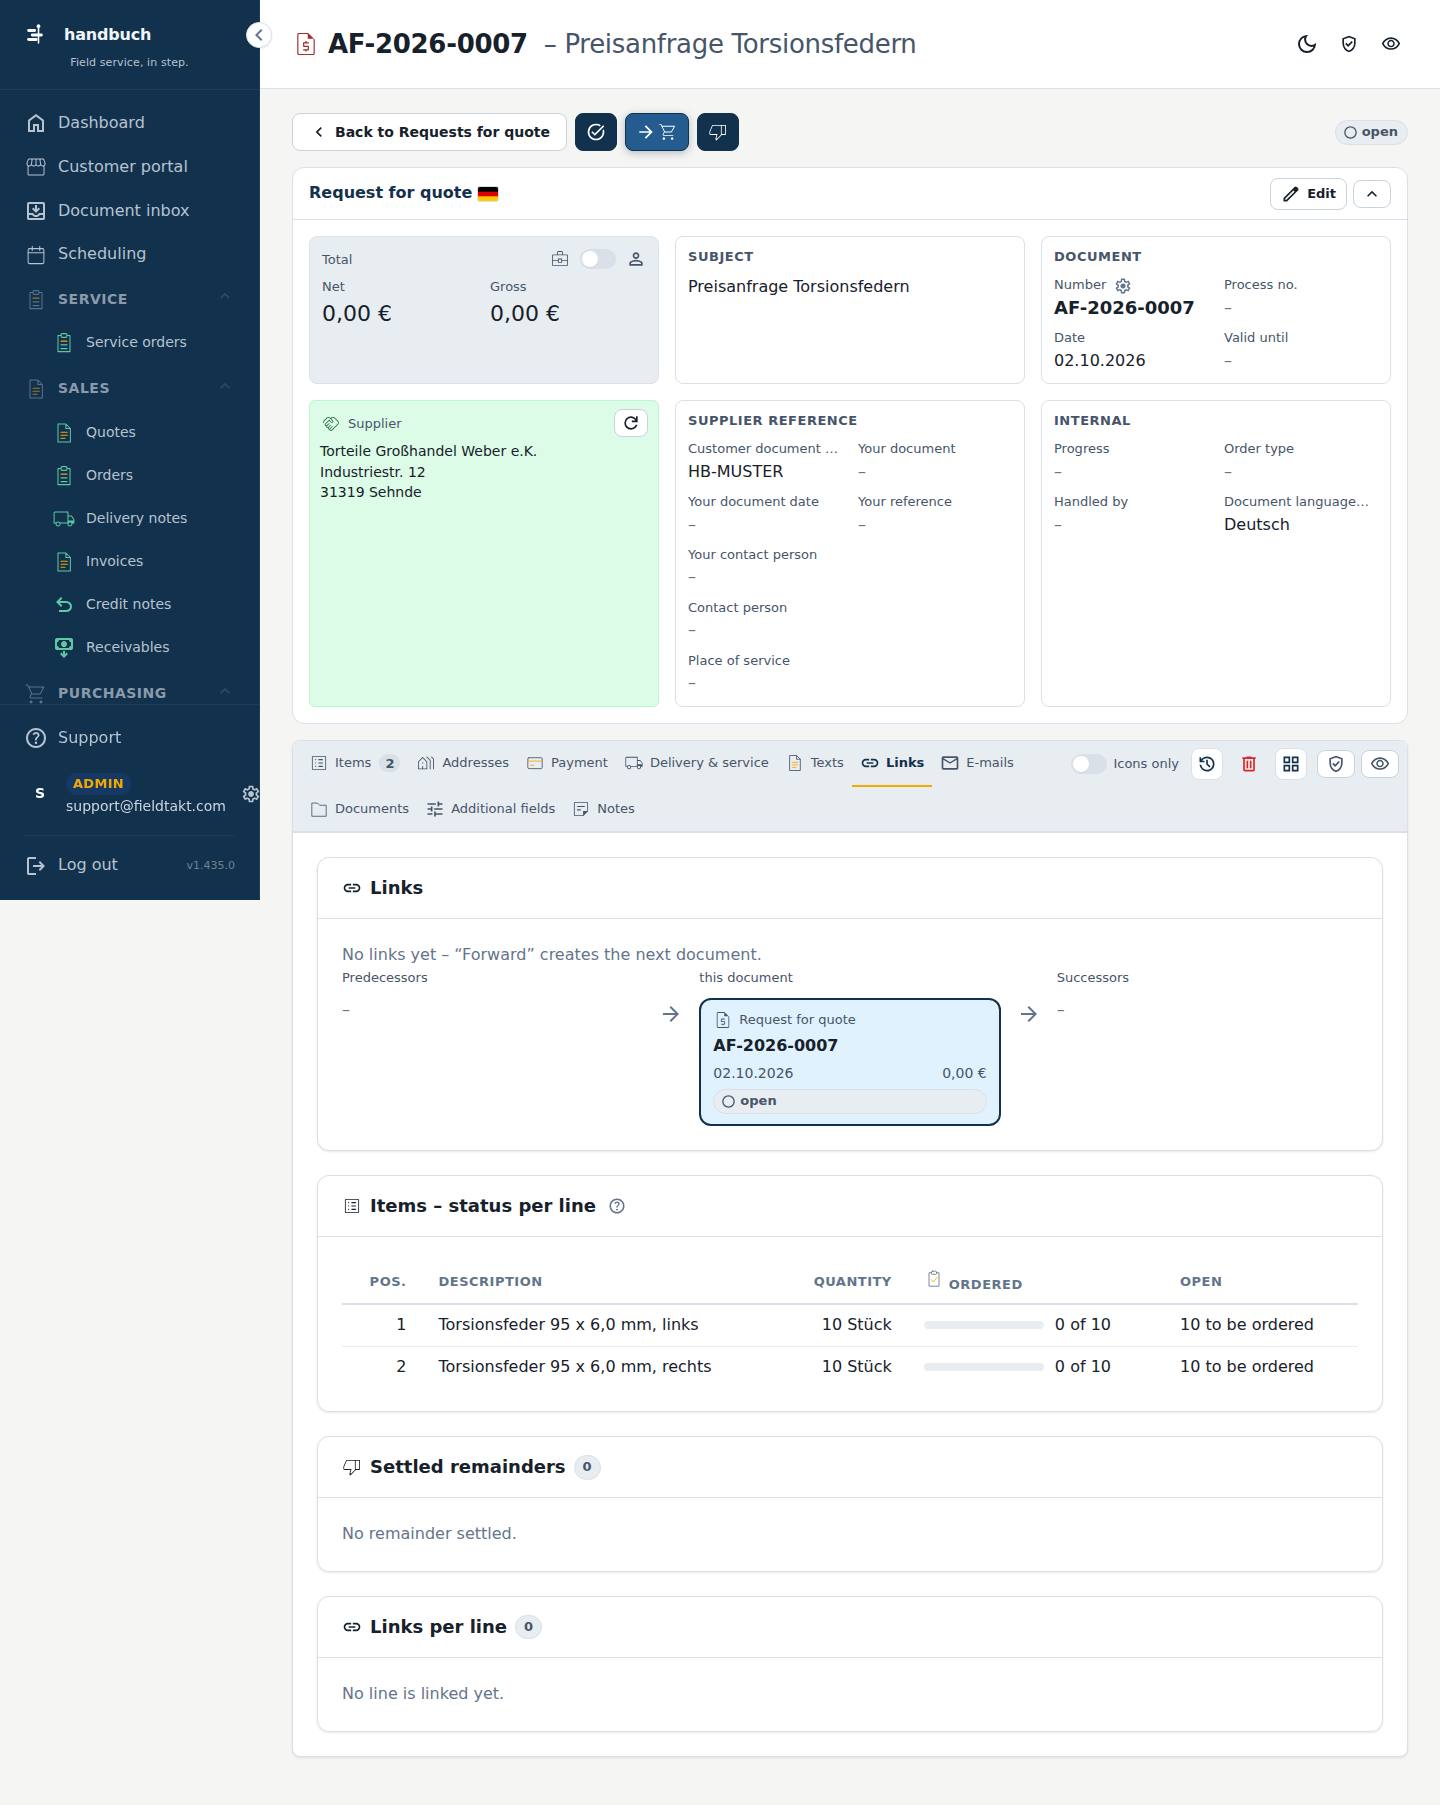
Task: Click the red trash delete icon
Action: [1249, 764]
